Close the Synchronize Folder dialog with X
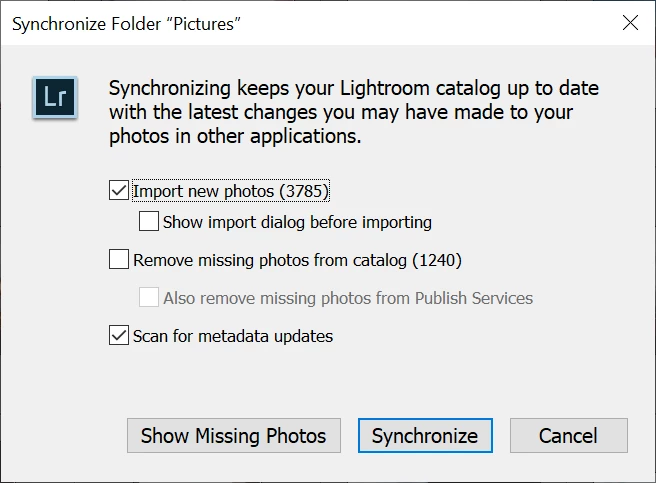Viewport: 656px width, 483px height. 630,23
